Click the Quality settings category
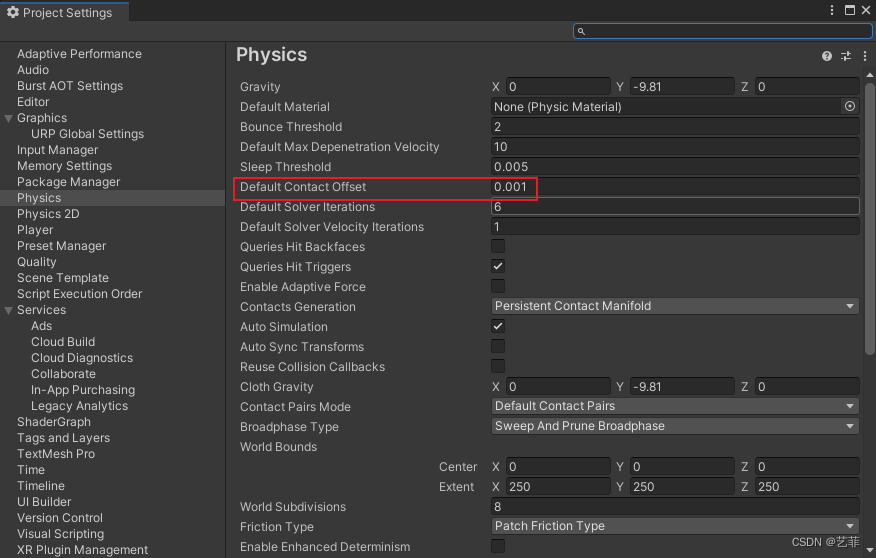This screenshot has height=558, width=876. point(37,262)
